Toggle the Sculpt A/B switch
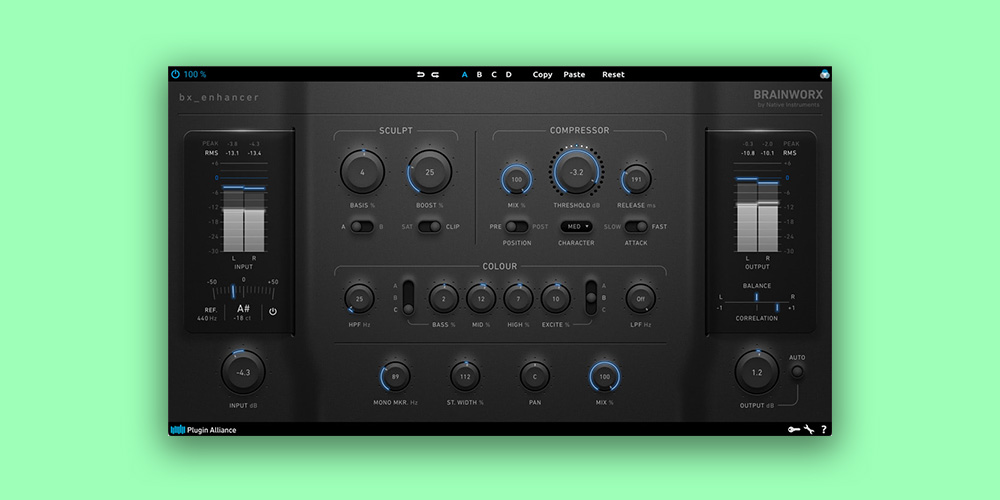 [362, 226]
